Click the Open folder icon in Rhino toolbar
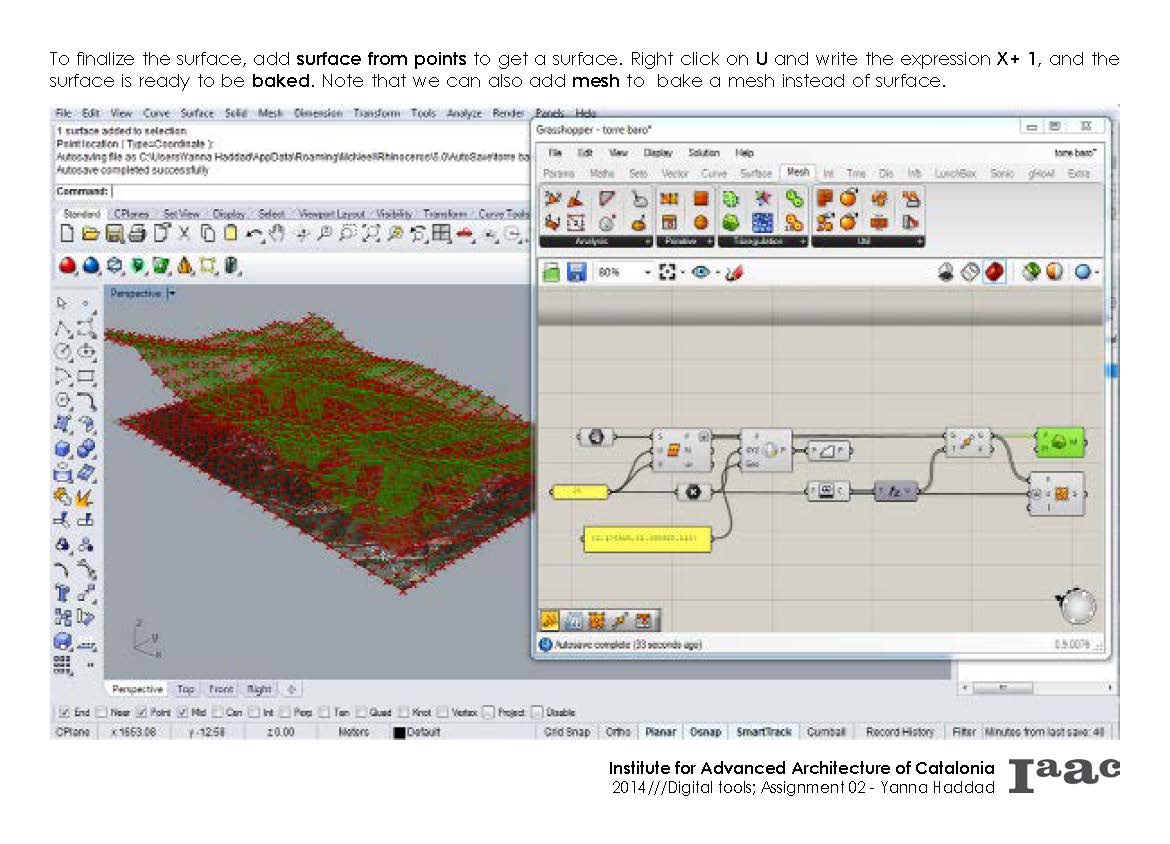 [x=90, y=235]
